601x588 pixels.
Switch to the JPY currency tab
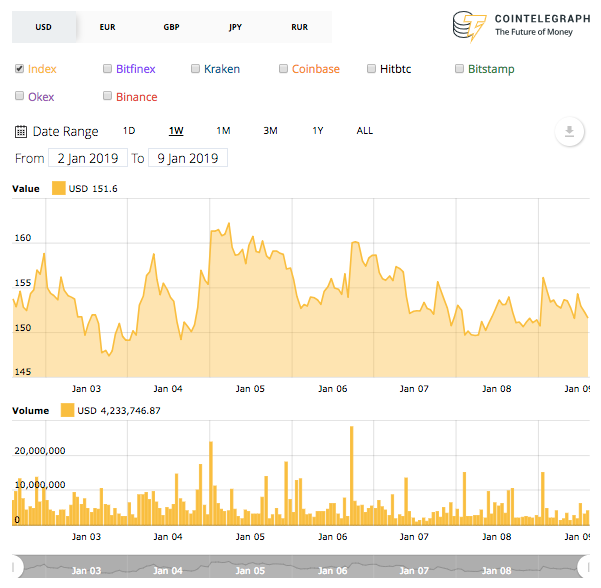pos(235,27)
